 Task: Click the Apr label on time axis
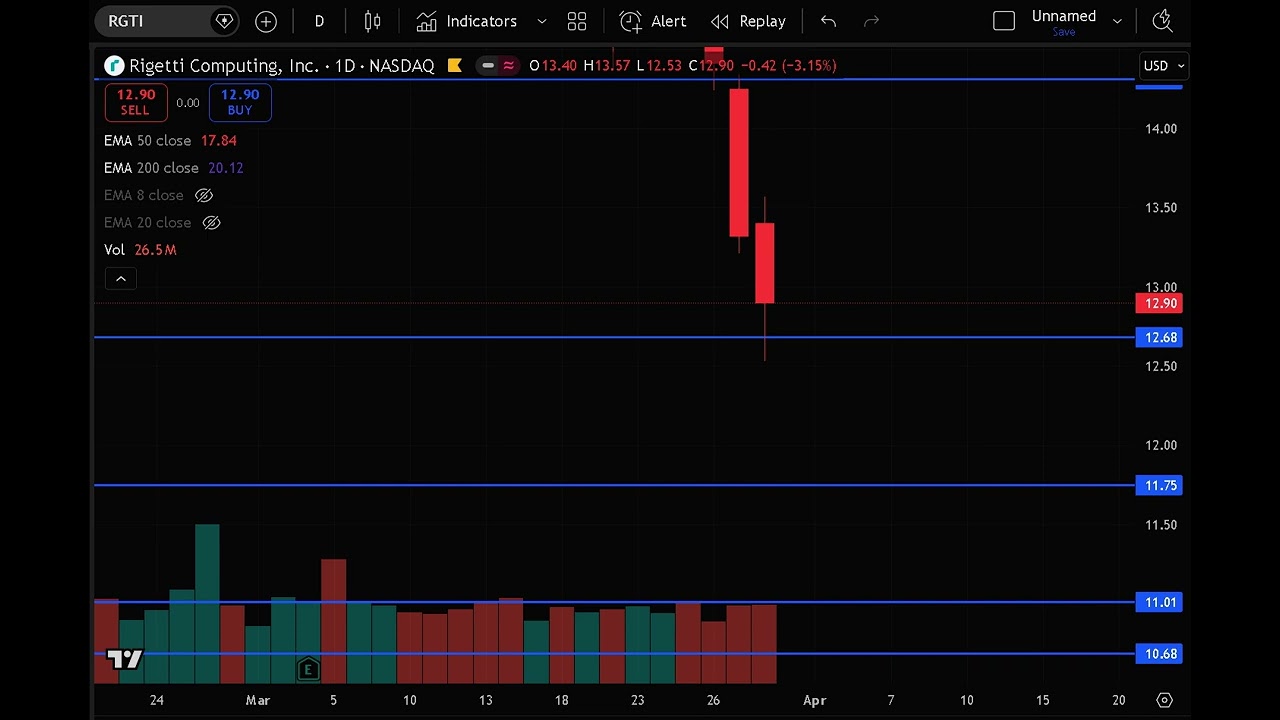point(815,700)
